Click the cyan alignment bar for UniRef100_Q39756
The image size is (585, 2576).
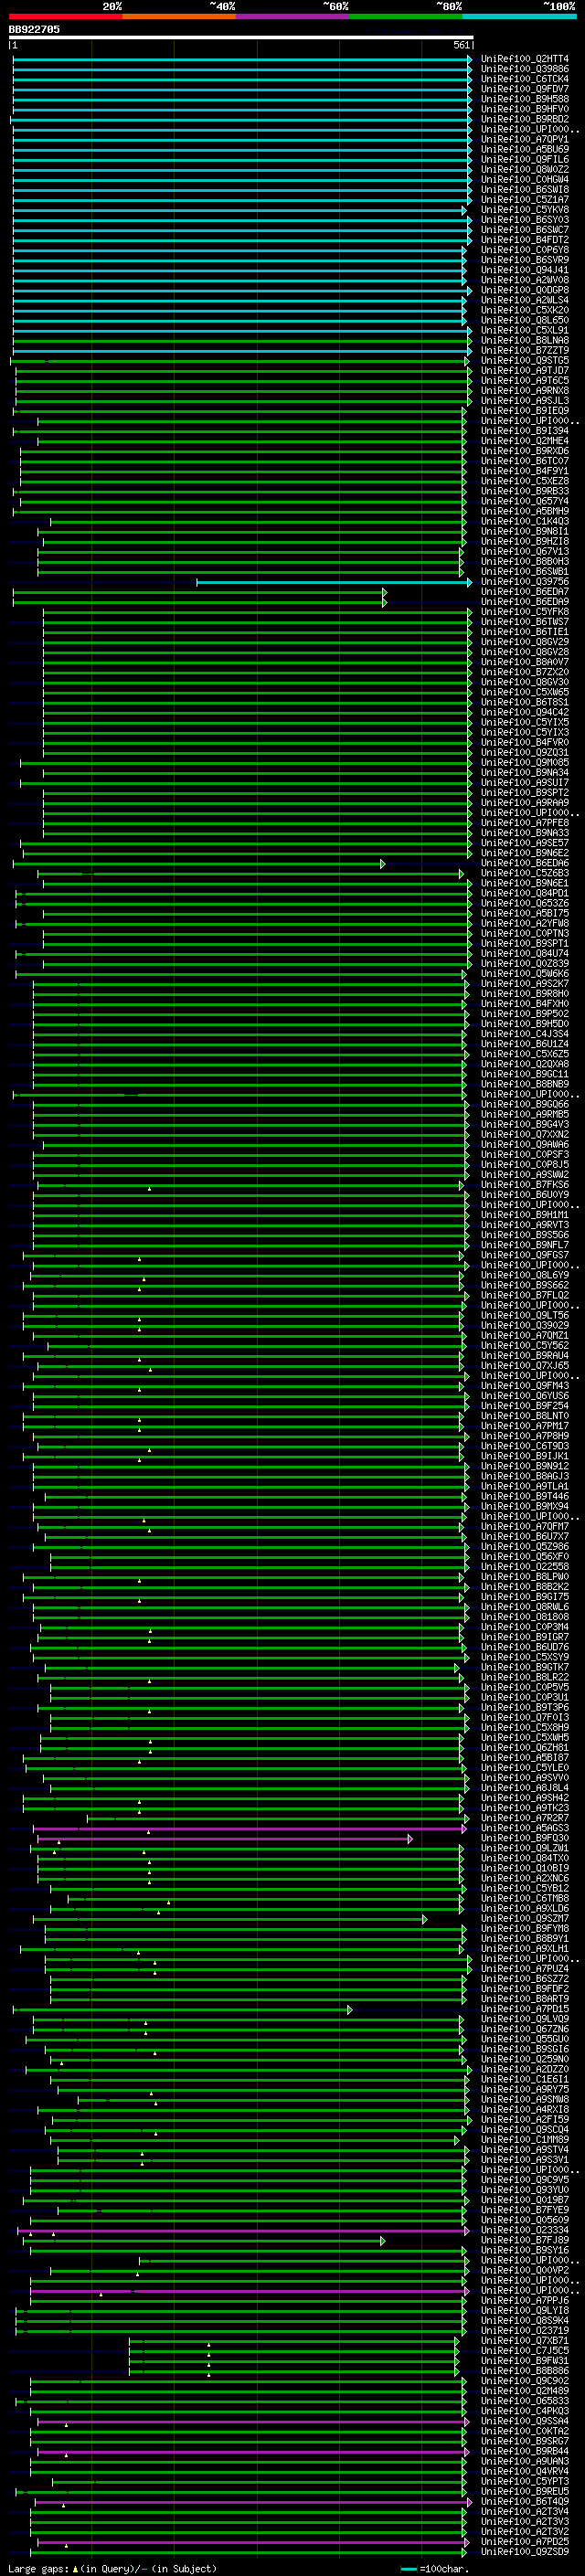tap(333, 582)
